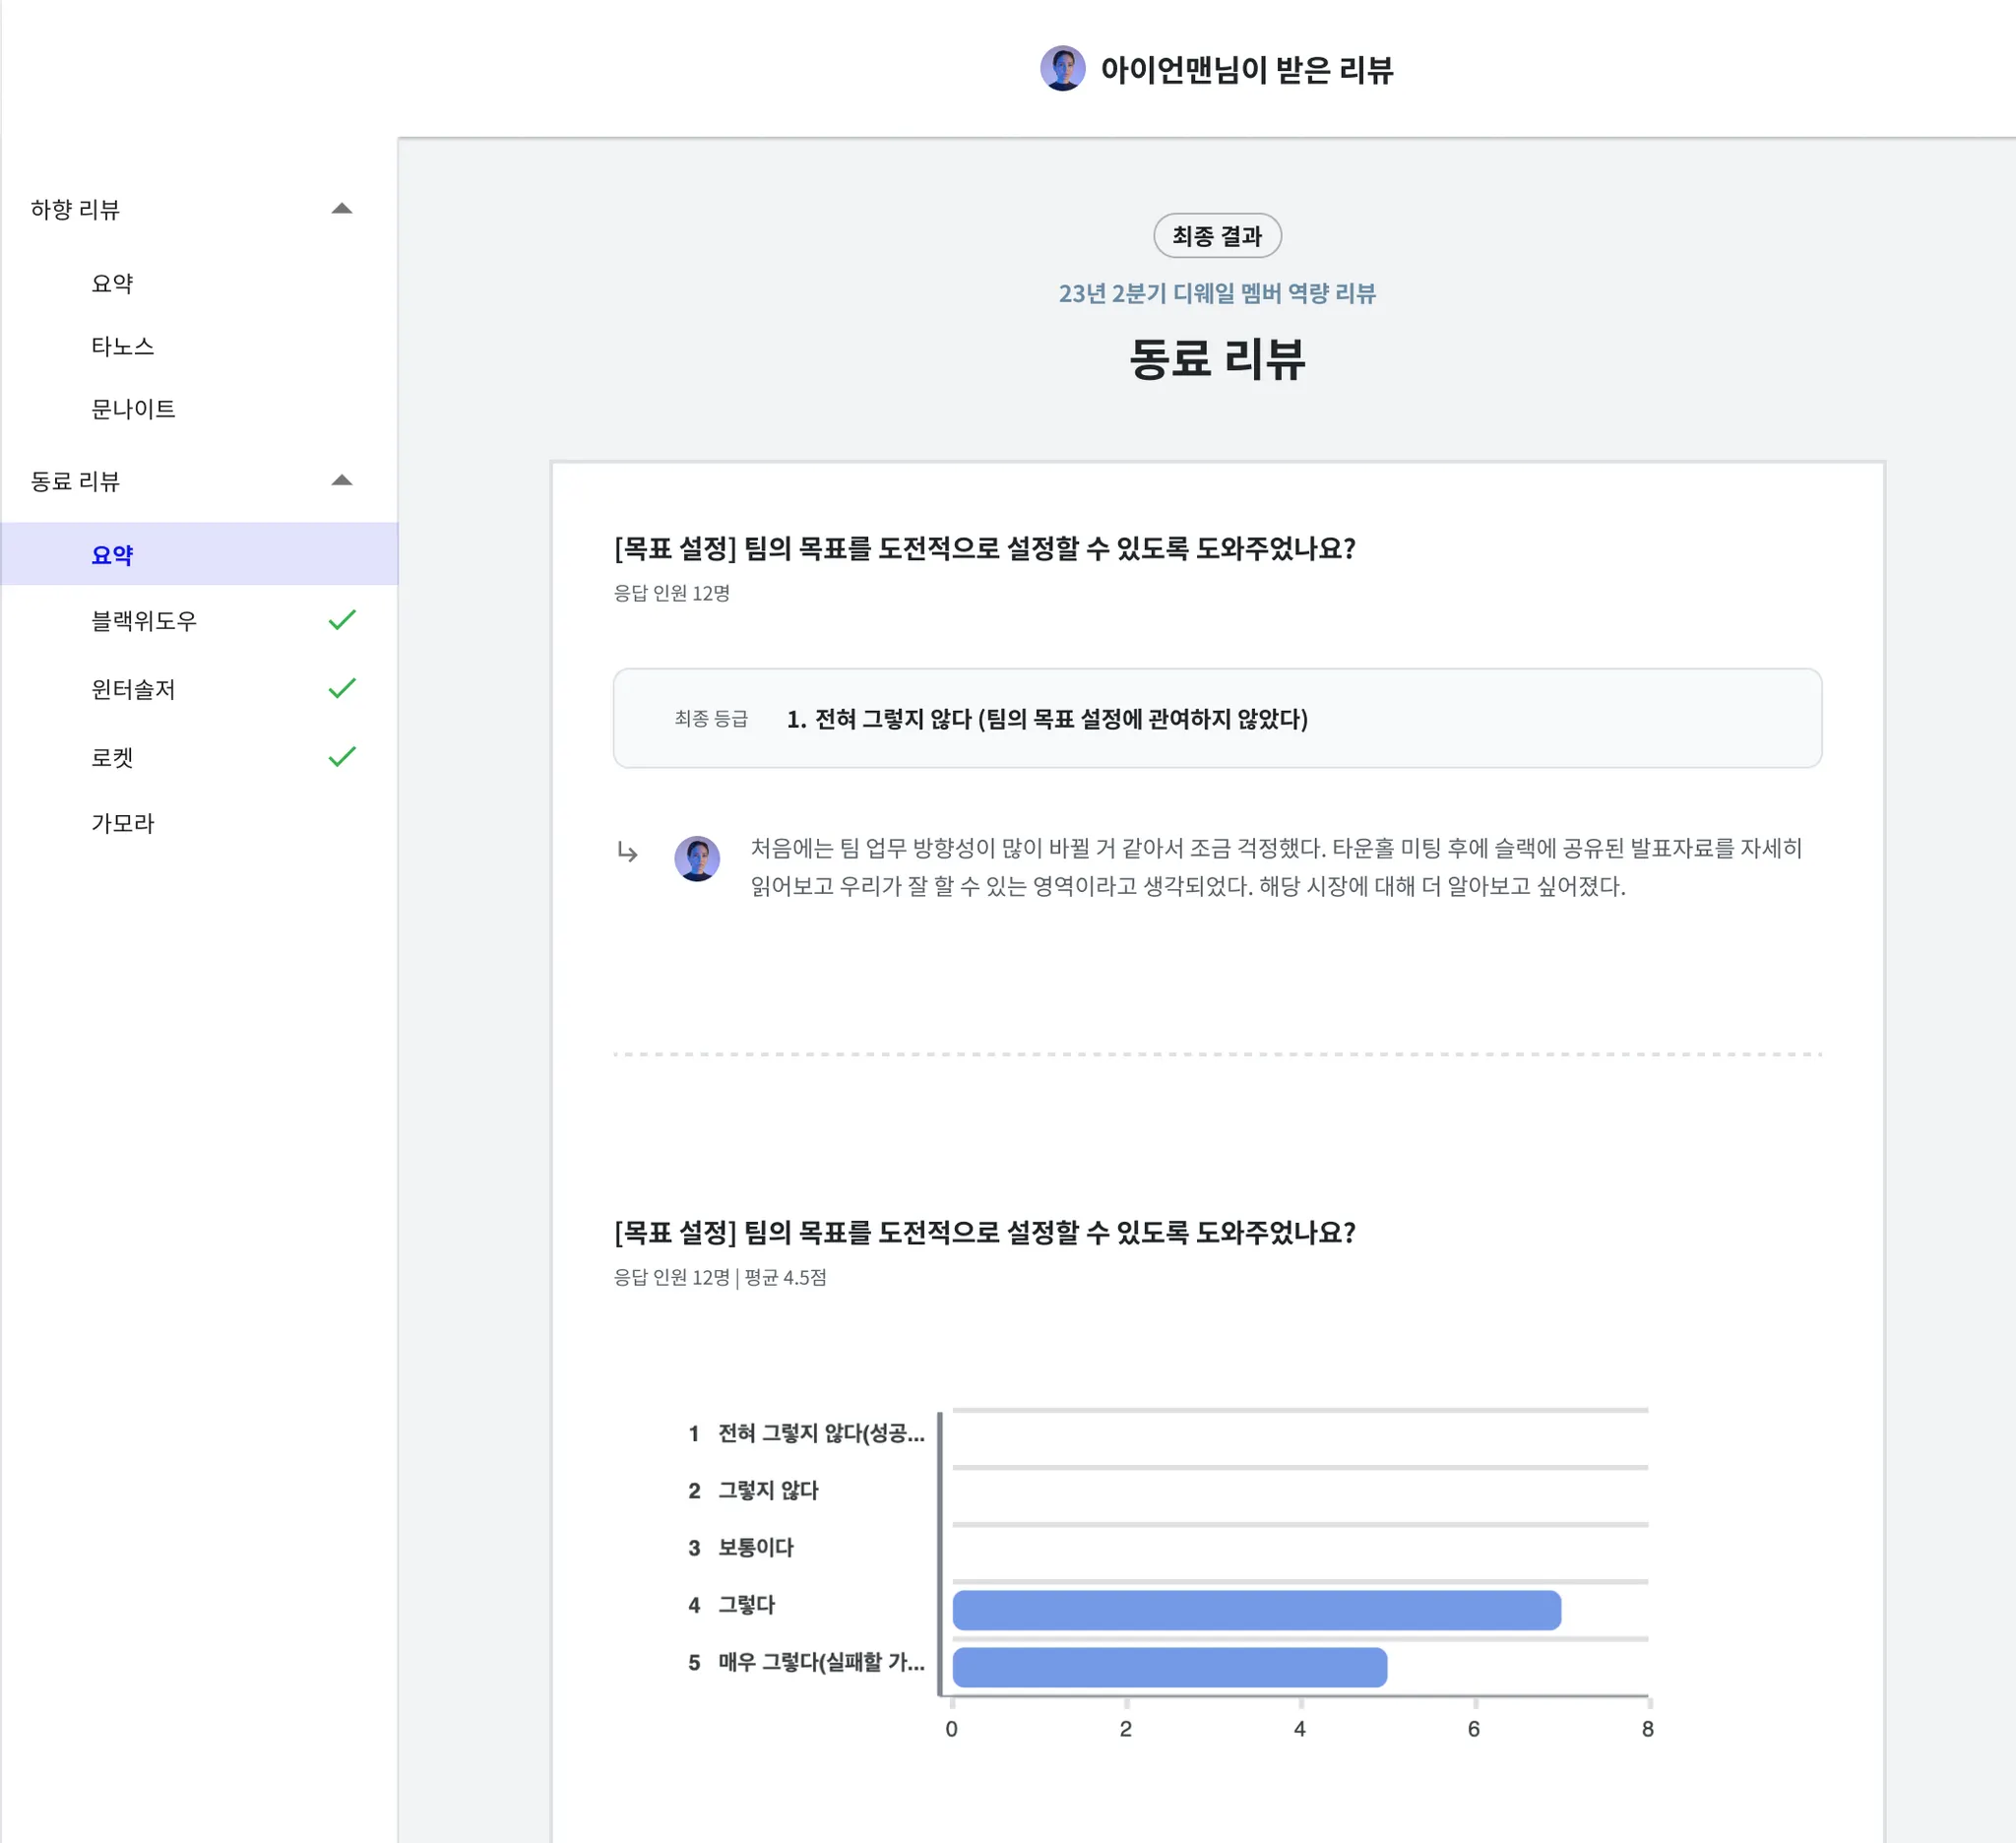Open 요약 under 하향 리뷰
2016x1843 pixels.
112,283
